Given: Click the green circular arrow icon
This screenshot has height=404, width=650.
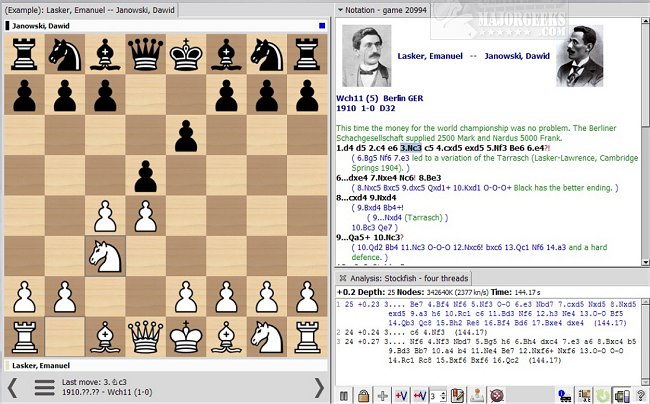Looking at the screenshot, I should [x=603, y=396].
